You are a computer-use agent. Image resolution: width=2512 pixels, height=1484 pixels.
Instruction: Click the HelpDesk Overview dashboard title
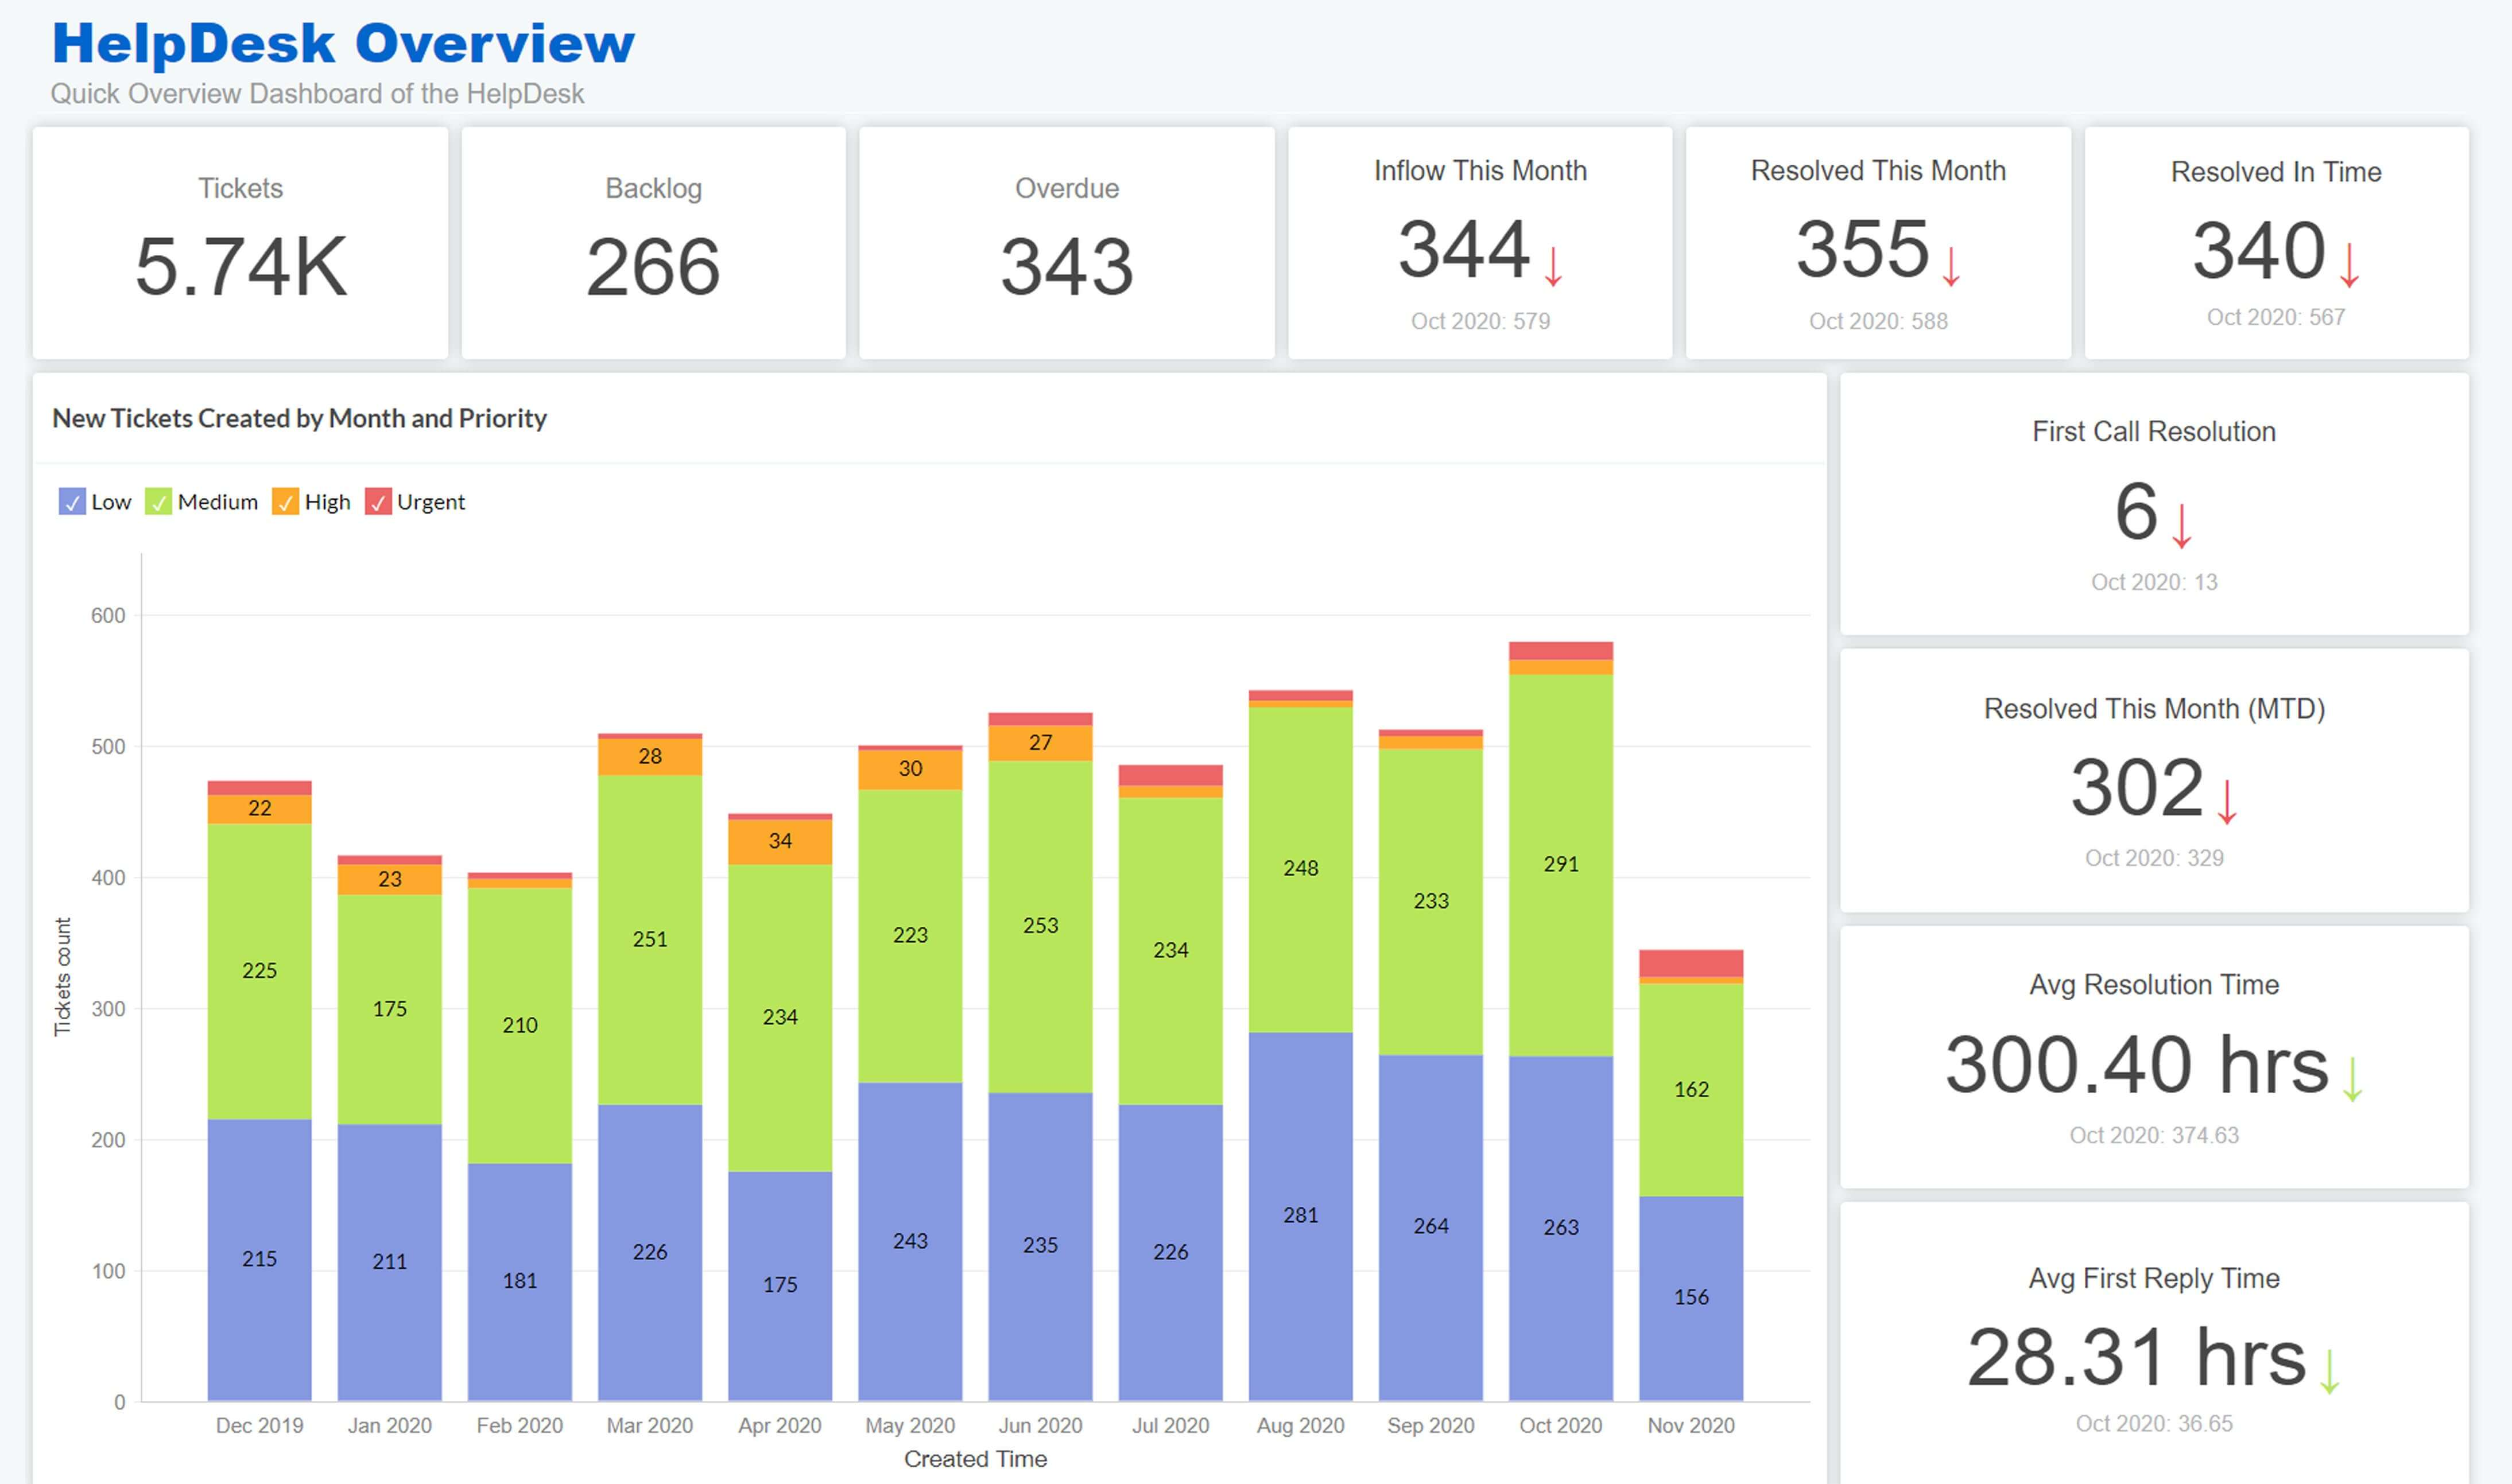coord(343,44)
